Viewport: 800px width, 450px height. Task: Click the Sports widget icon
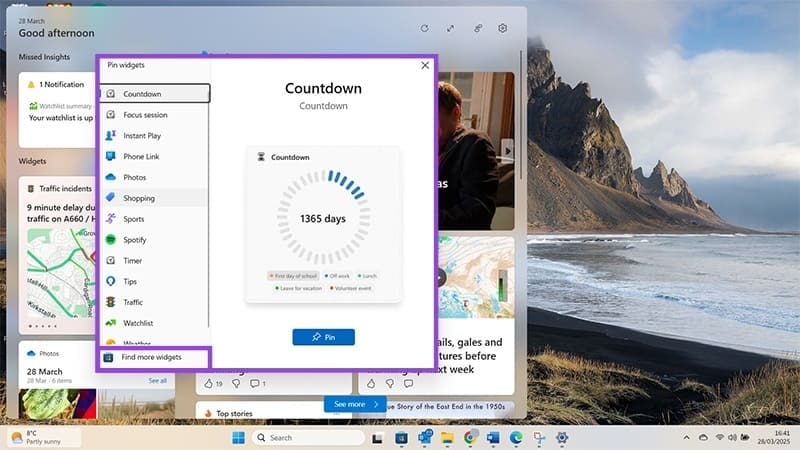pos(111,219)
